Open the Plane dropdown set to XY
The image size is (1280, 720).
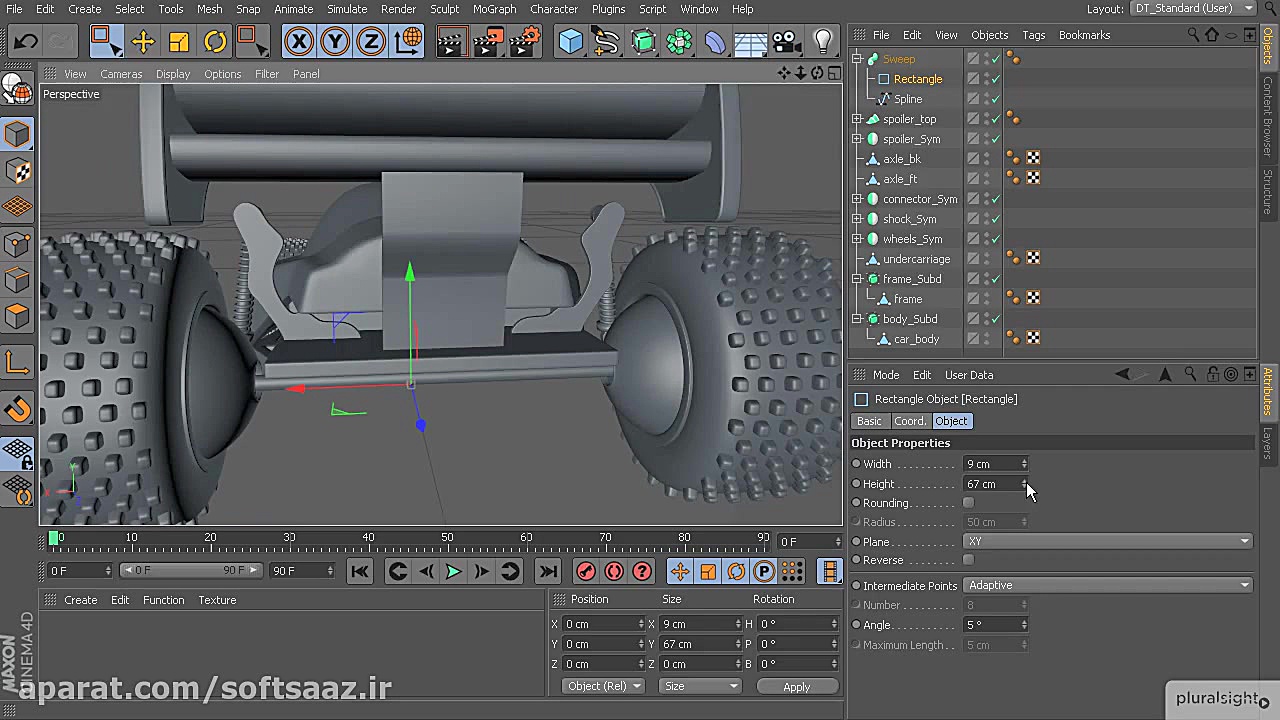pos(1106,541)
